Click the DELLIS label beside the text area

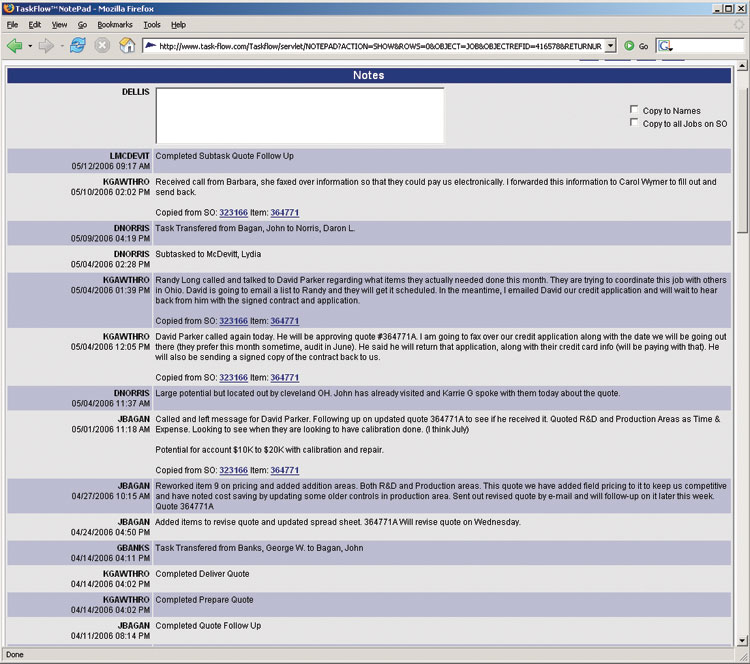(x=135, y=92)
